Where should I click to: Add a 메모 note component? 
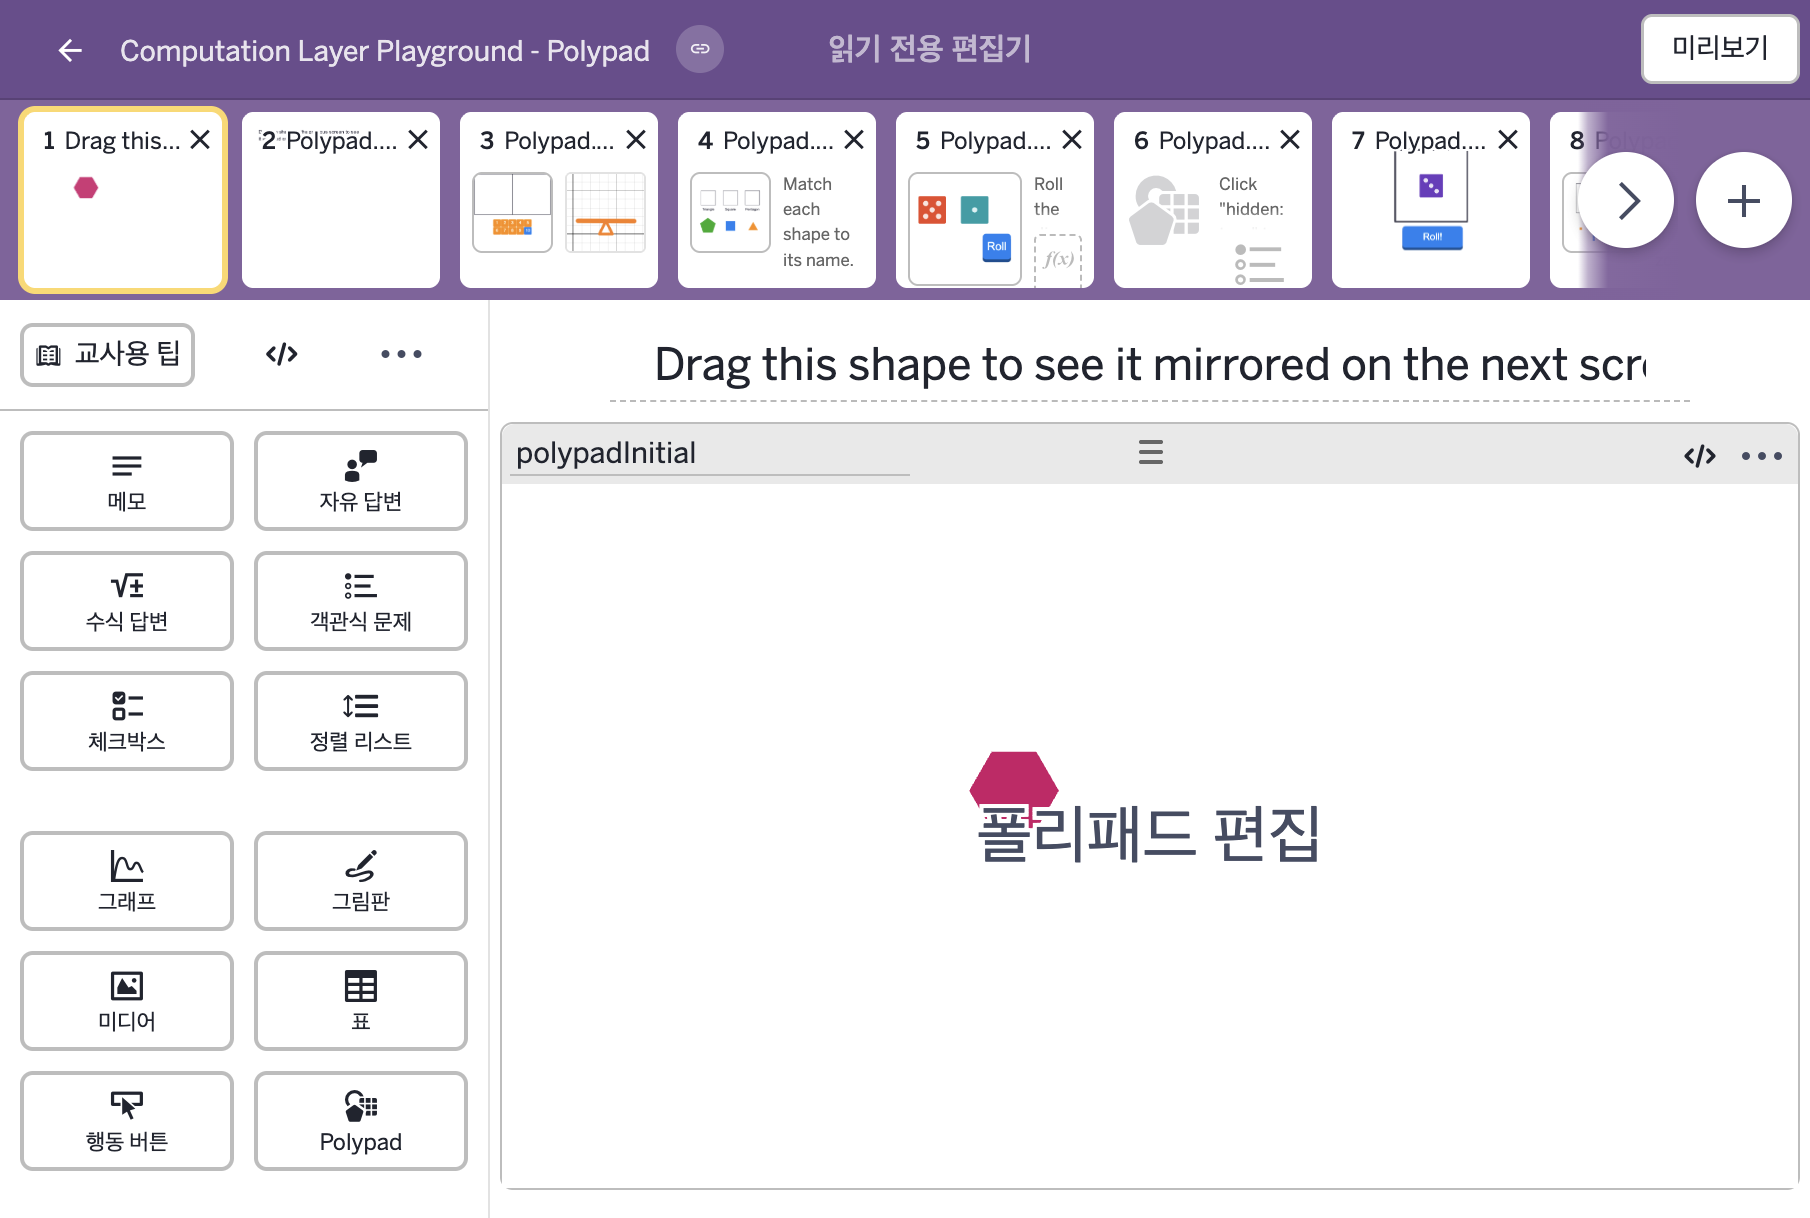tap(127, 481)
